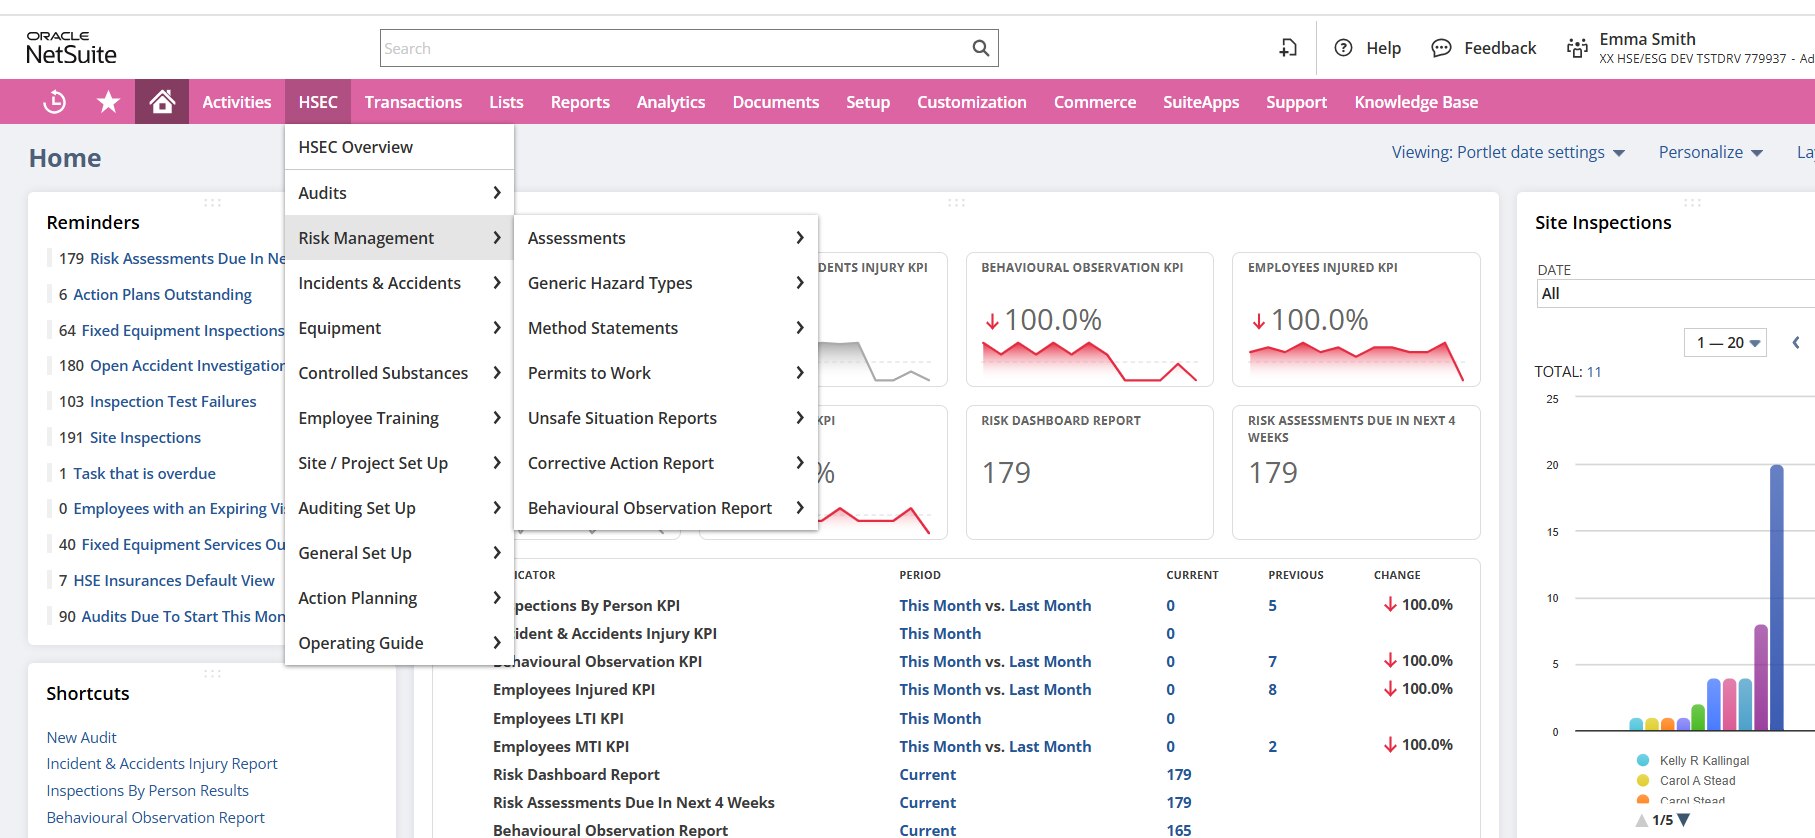The height and width of the screenshot is (838, 1815).
Task: Click the Home house icon
Action: pos(162,102)
